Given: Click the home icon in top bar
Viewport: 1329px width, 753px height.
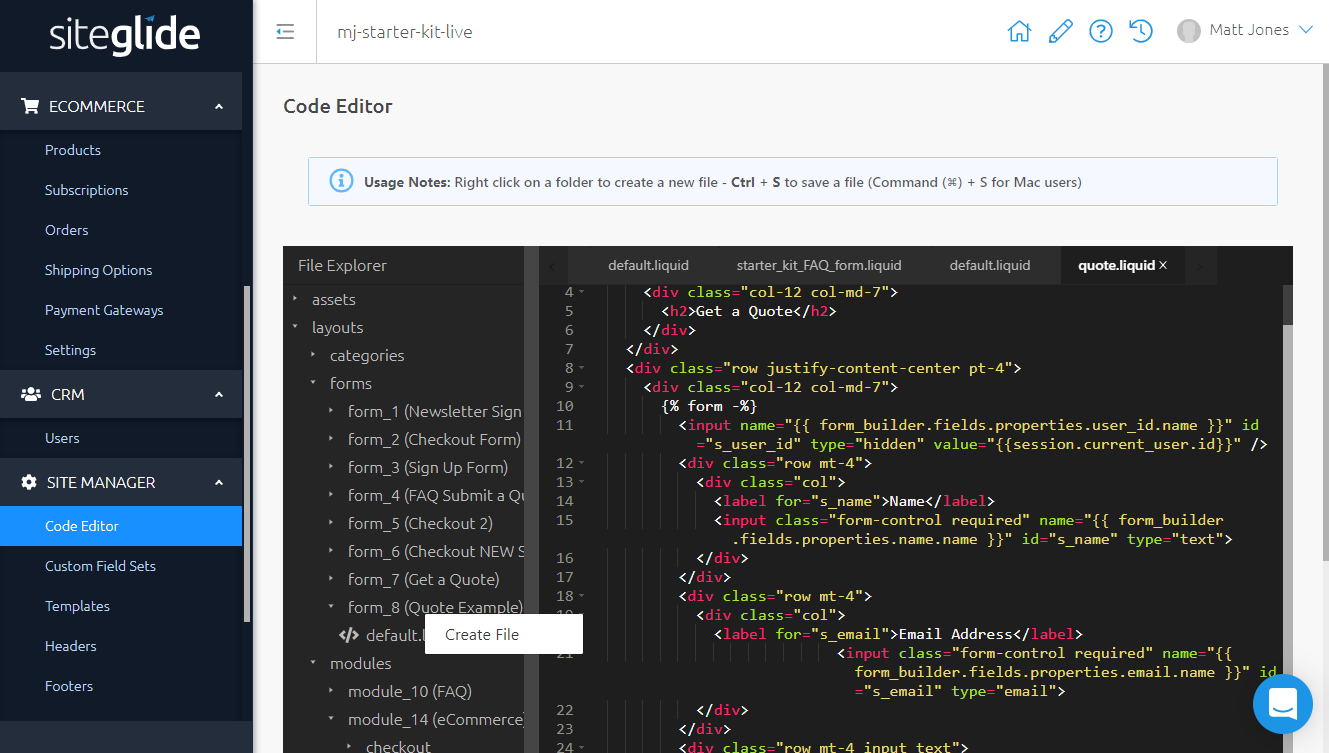Looking at the screenshot, I should click(x=1019, y=31).
